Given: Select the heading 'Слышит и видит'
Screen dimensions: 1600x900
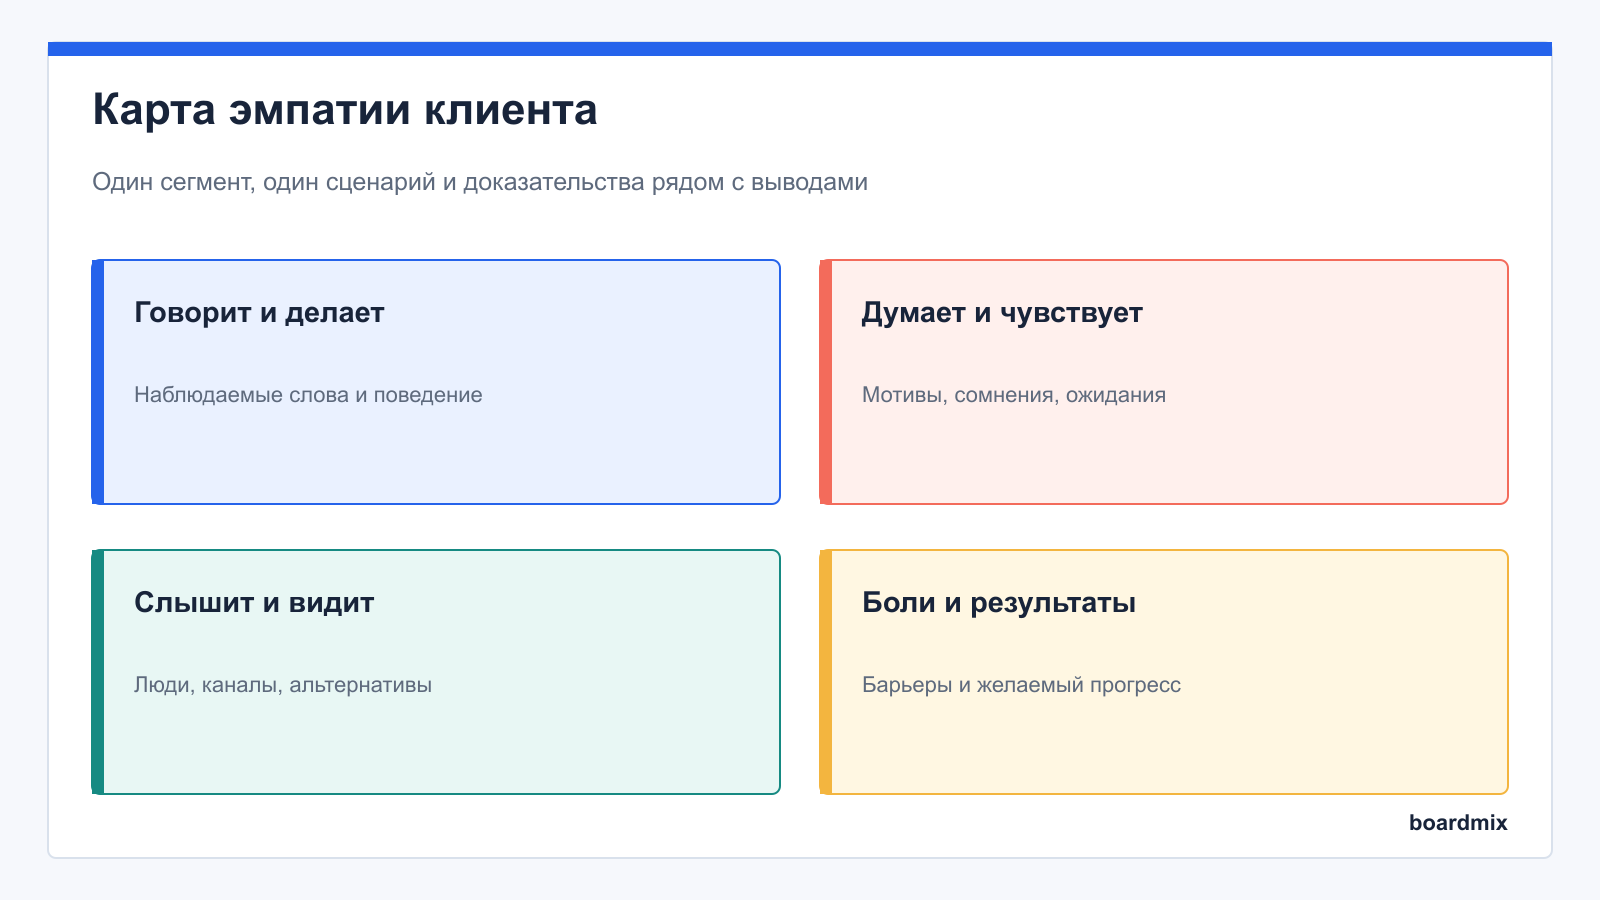Looking at the screenshot, I should click(x=254, y=603).
